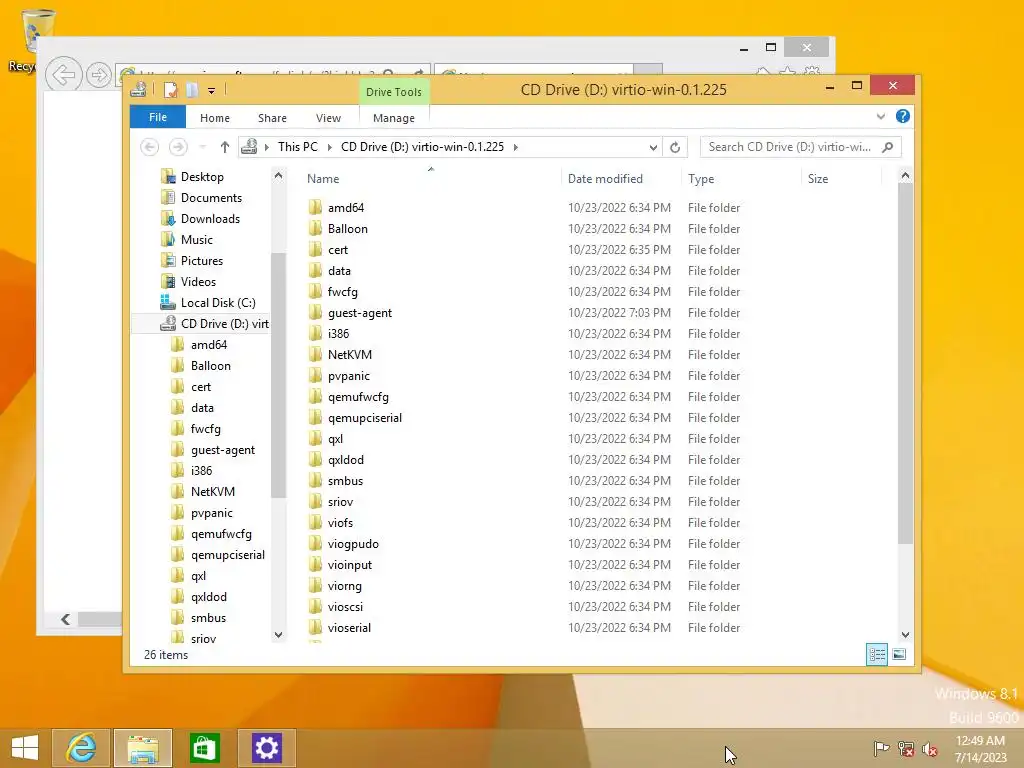This screenshot has height=768, width=1024.
Task: Open the File ribbon tab
Action: (x=158, y=118)
